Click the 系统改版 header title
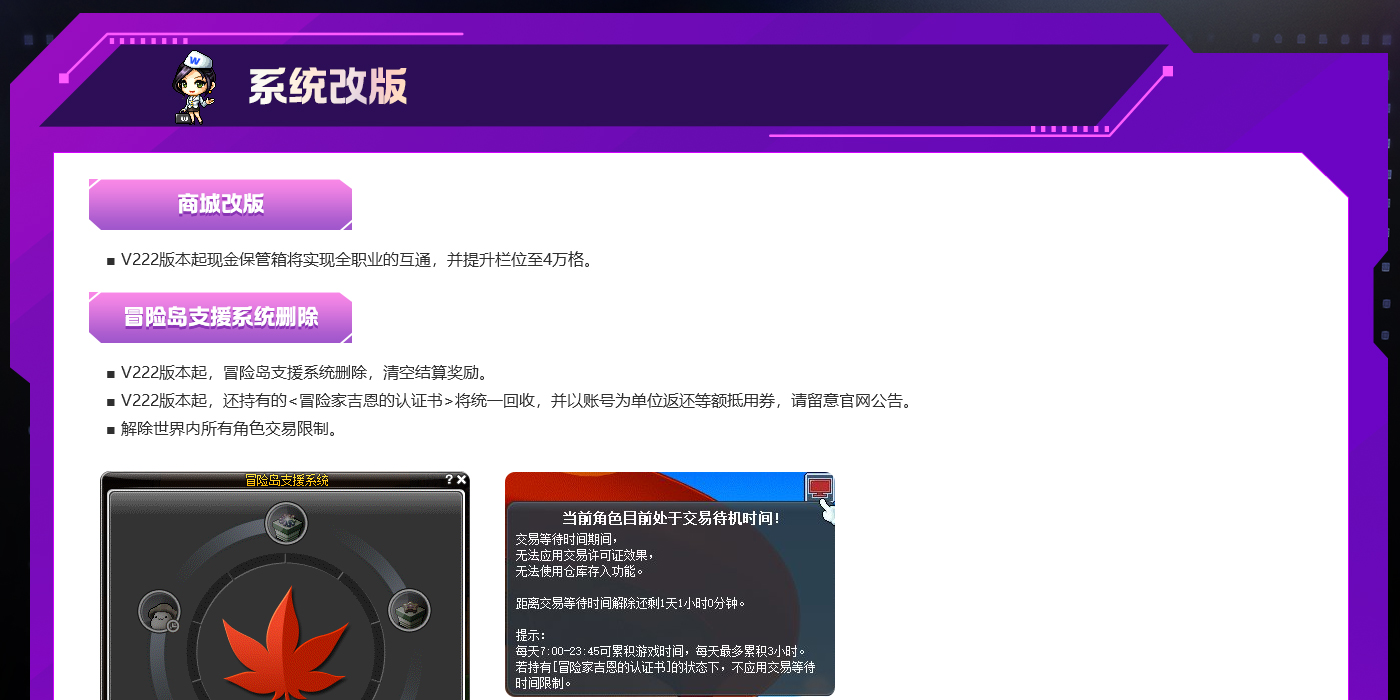This screenshot has height=700, width=1400. point(328,87)
